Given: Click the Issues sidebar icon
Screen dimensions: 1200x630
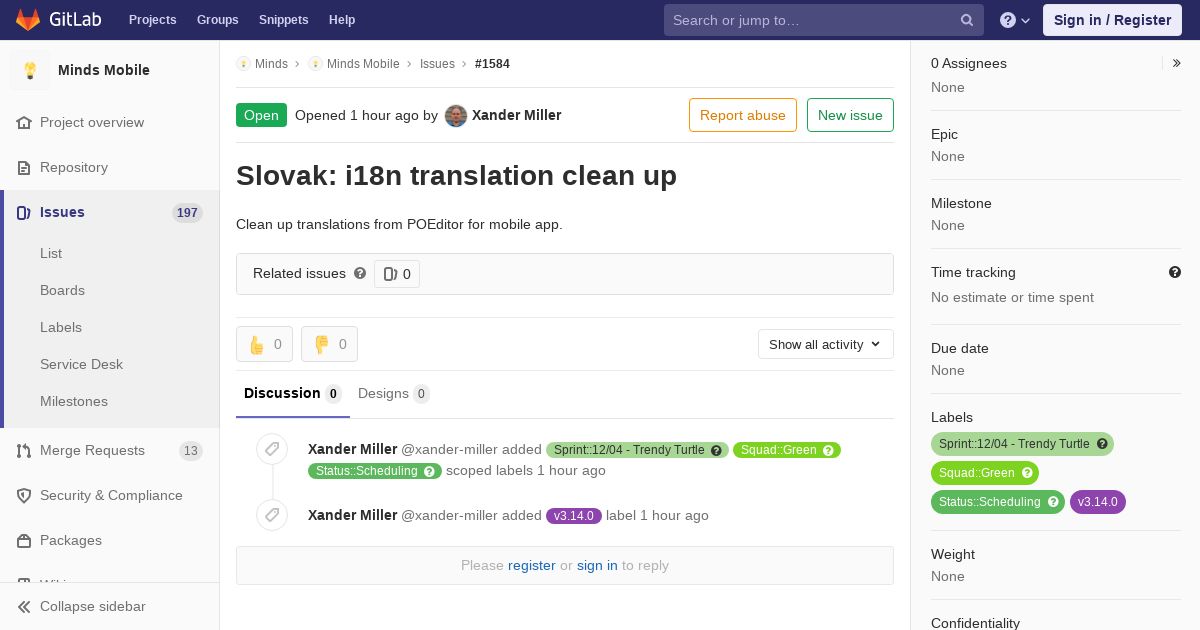Looking at the screenshot, I should tap(24, 212).
